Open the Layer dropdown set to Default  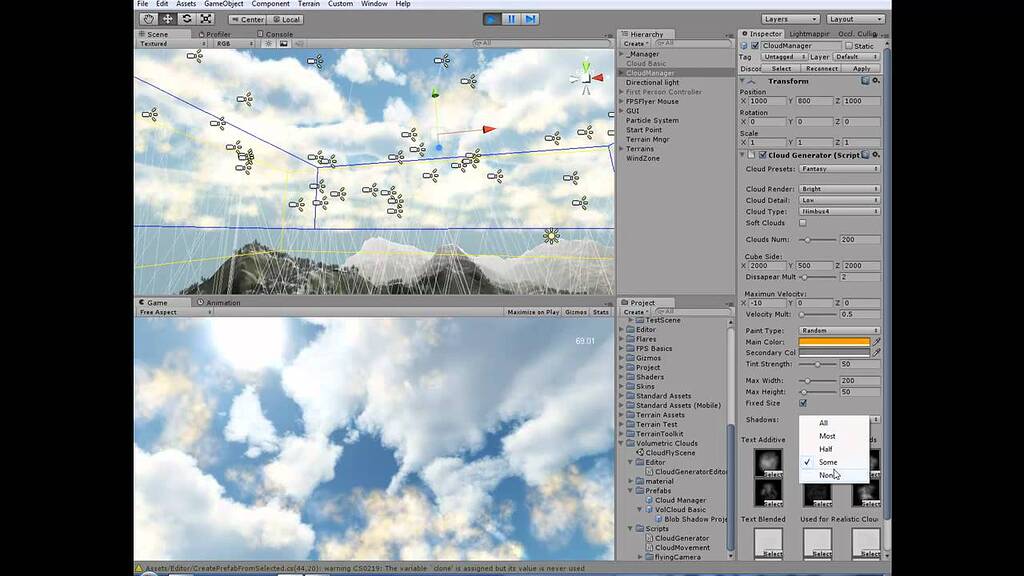tap(856, 57)
